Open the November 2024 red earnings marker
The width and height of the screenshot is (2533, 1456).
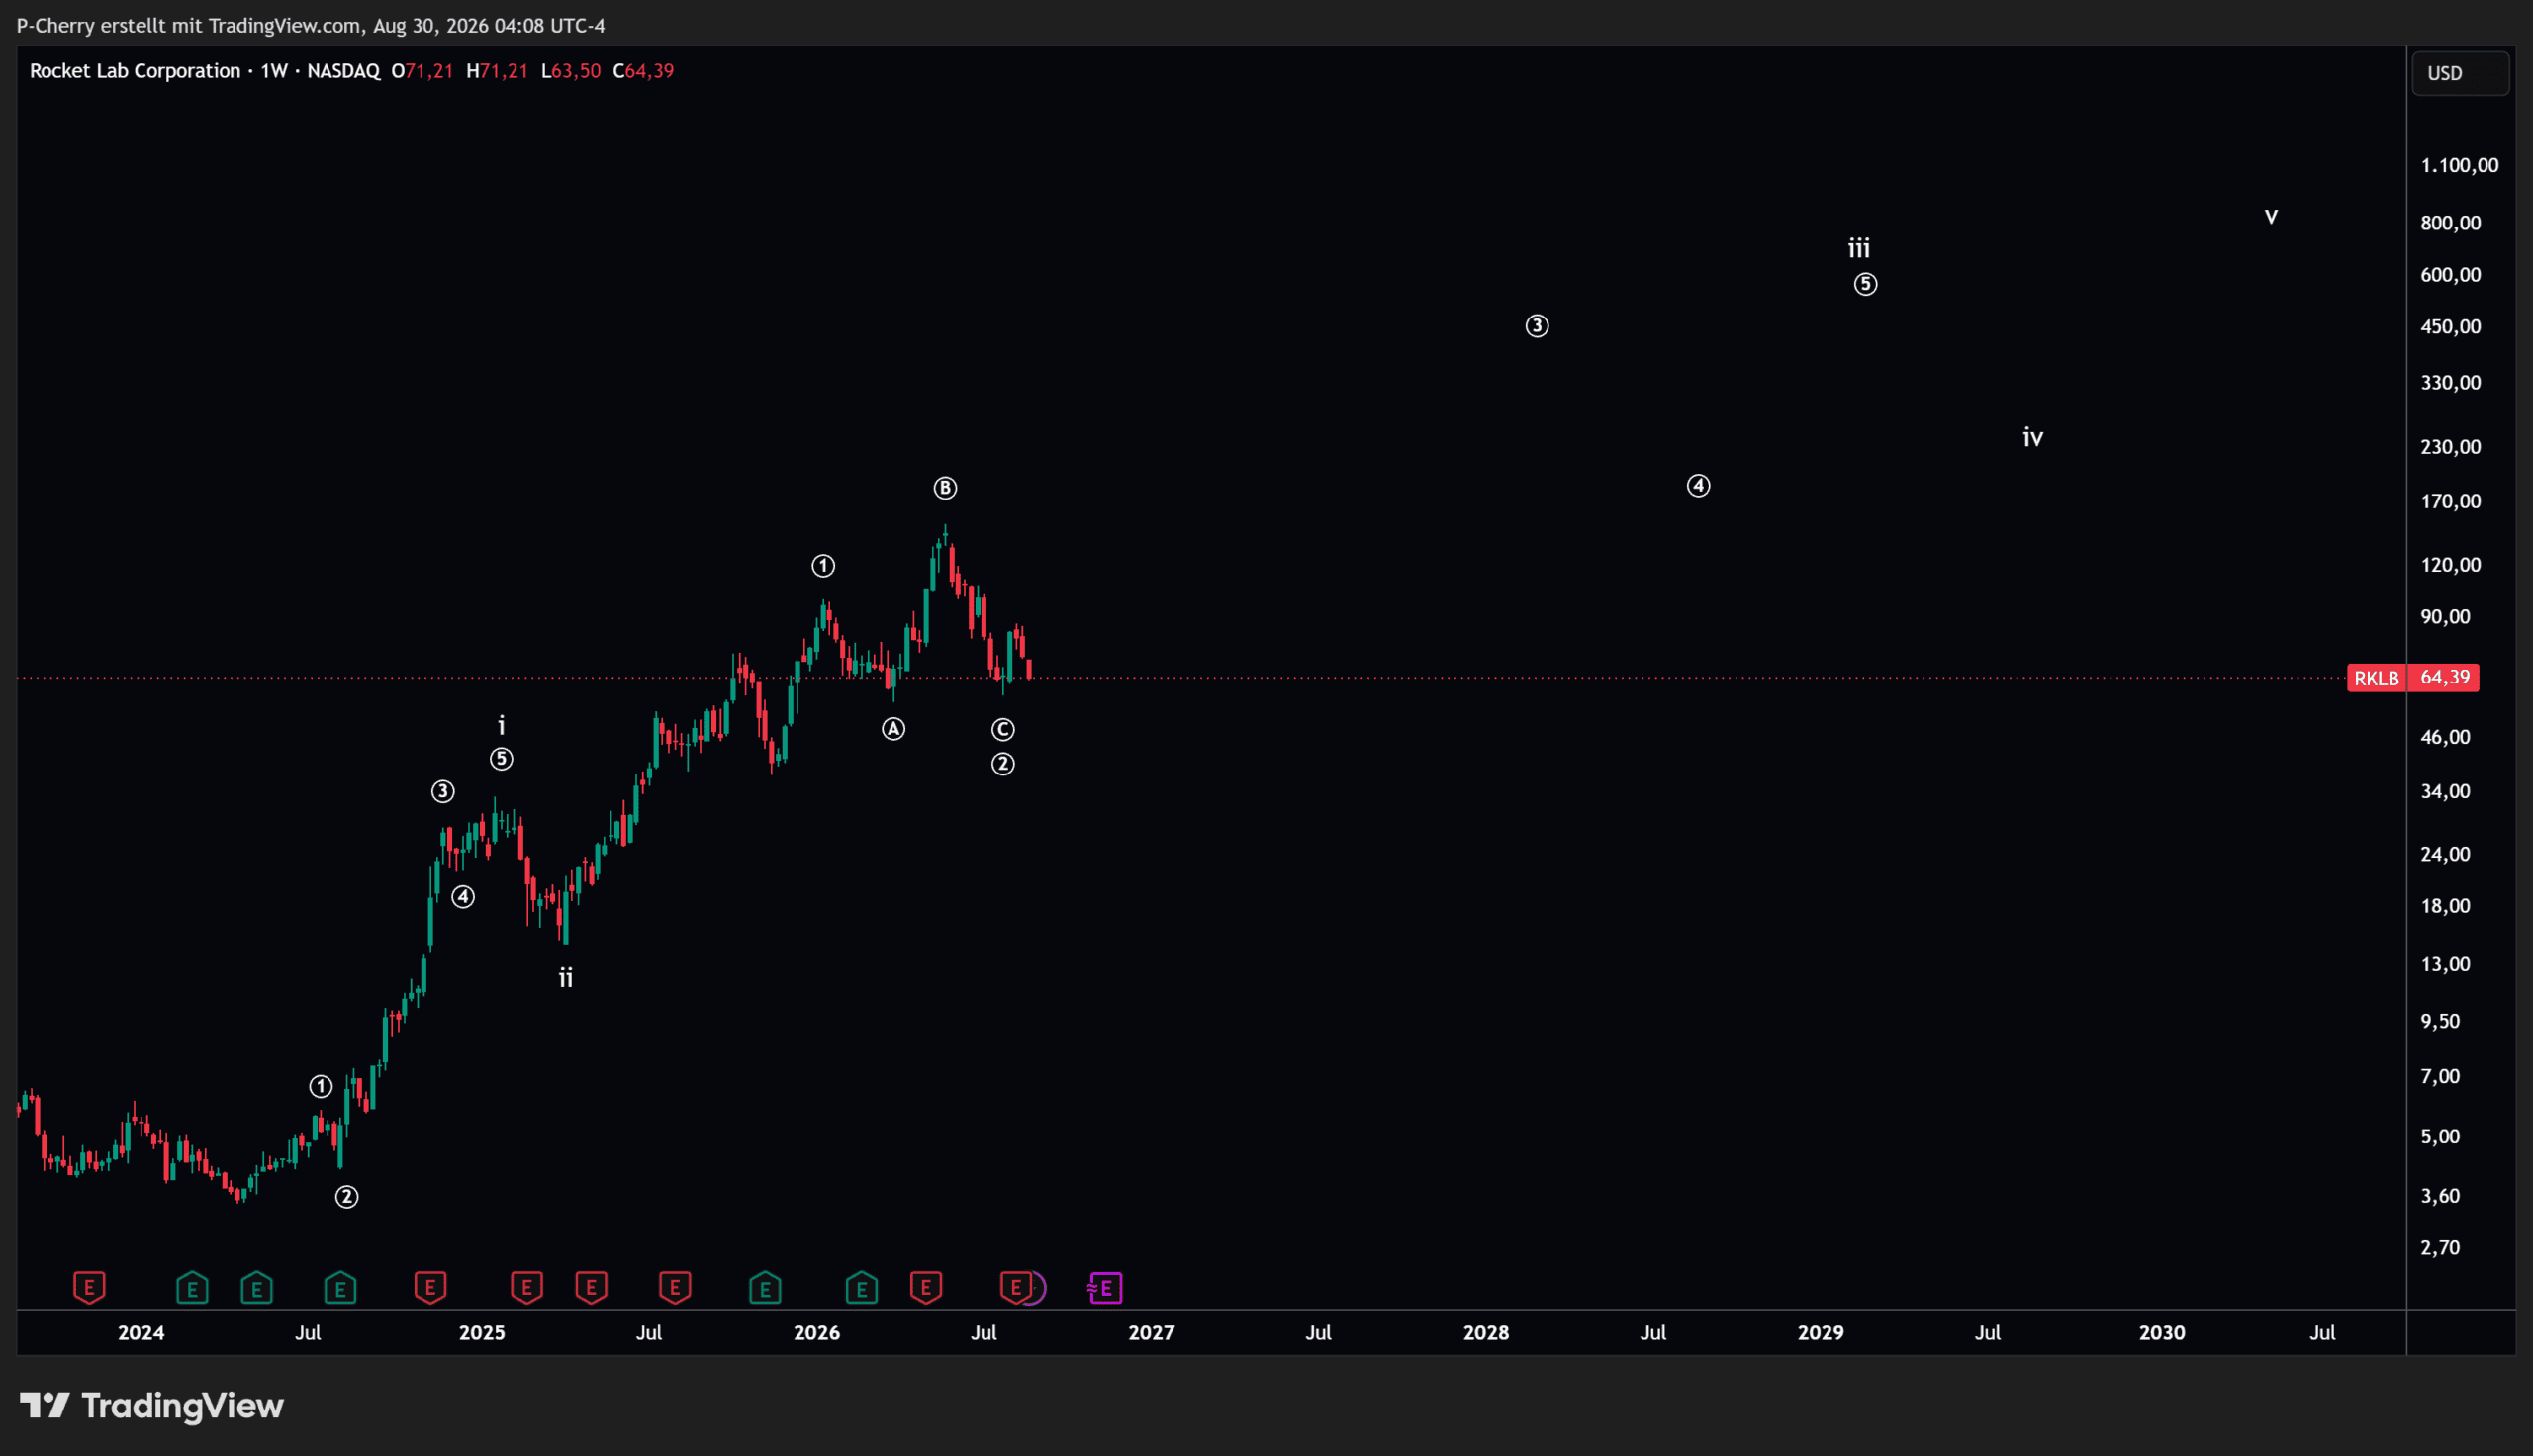click(x=430, y=1287)
